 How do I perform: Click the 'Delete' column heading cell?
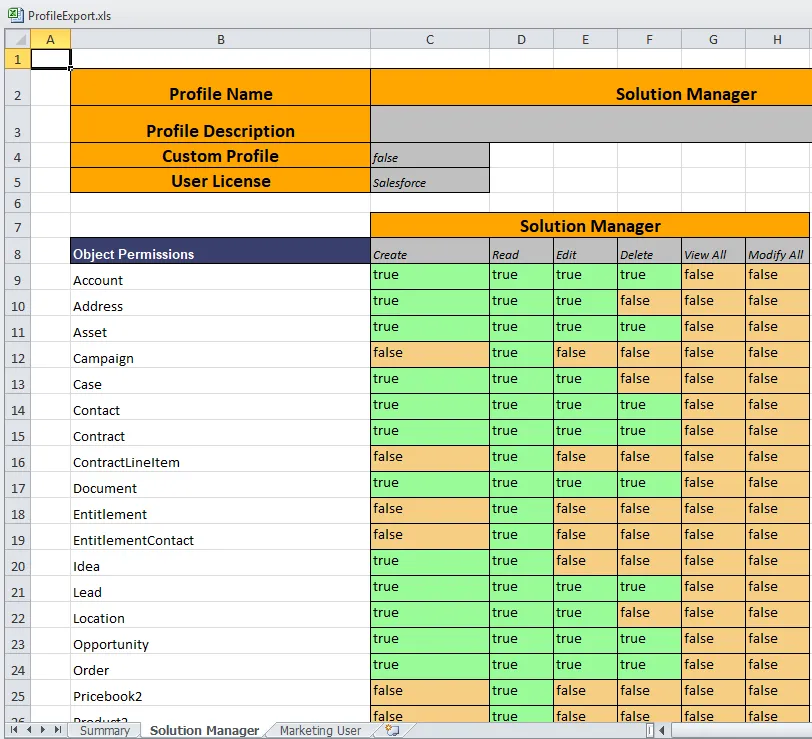click(649, 251)
